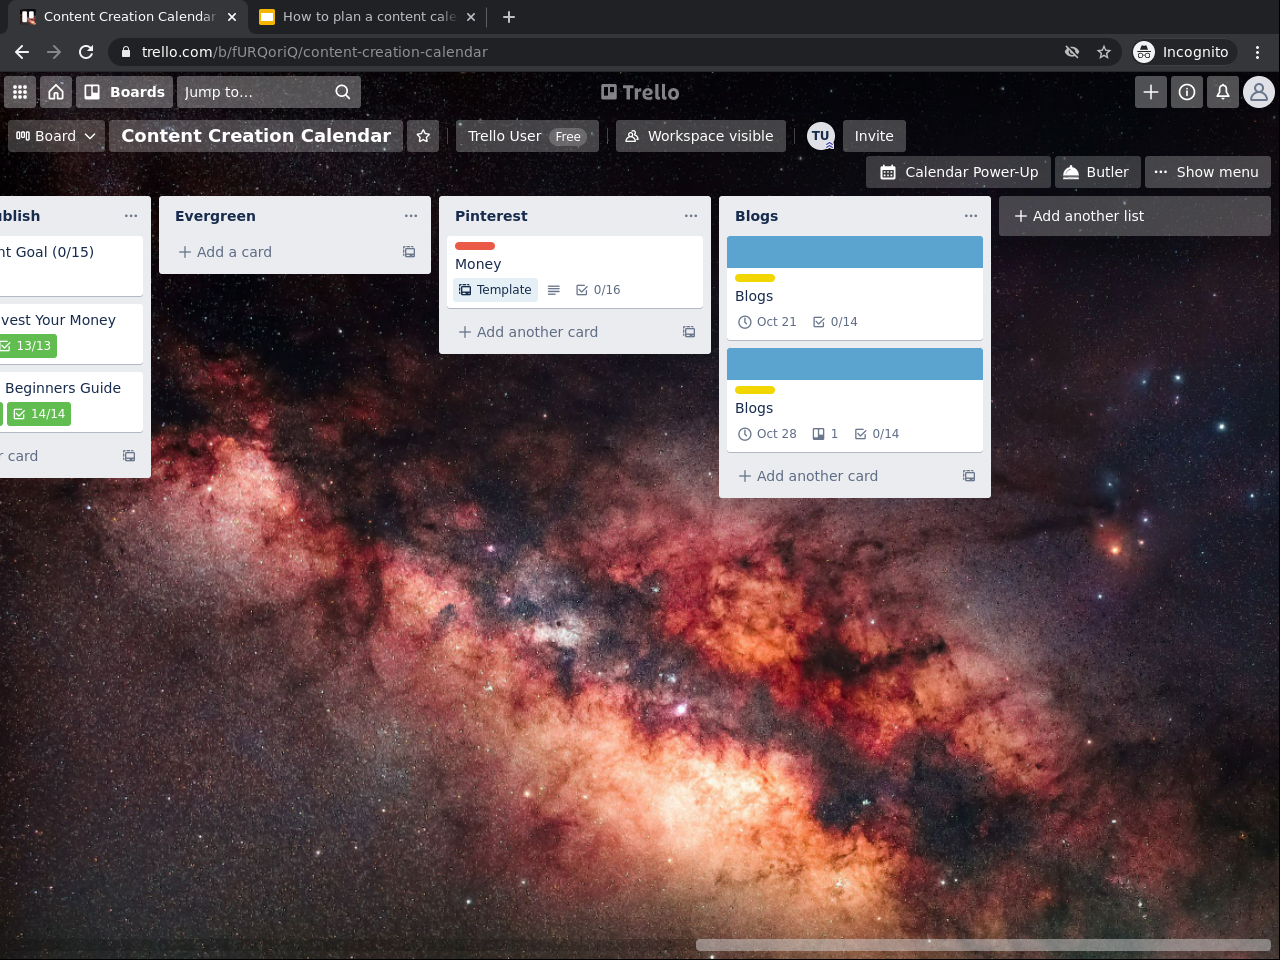Screen dimensions: 1280x960
Task: Open the Board view switcher dropdown
Action: 56,136
